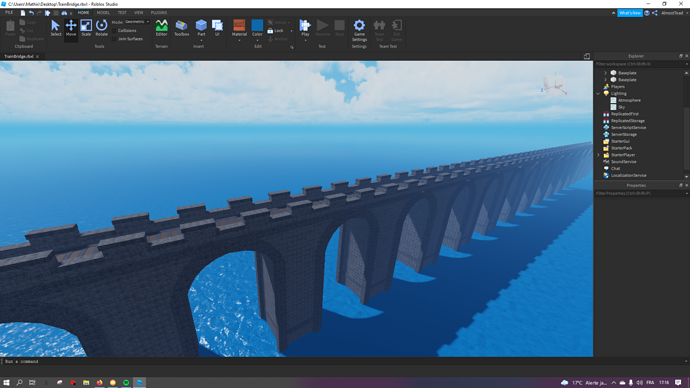Open the Color dropdown arrow

coord(257,41)
